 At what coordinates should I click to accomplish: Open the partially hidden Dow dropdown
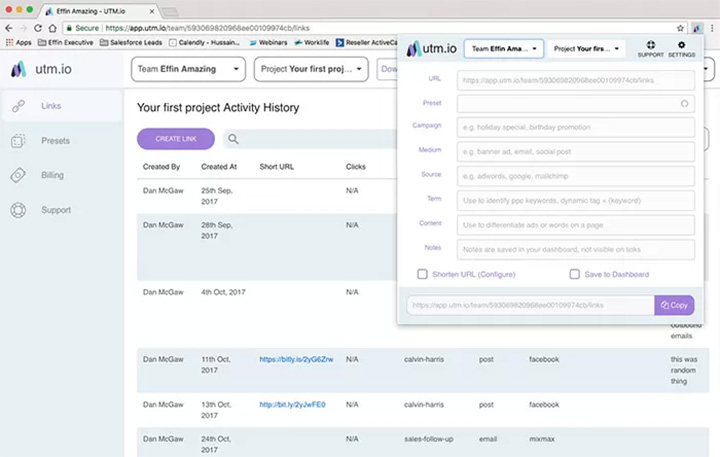click(388, 69)
